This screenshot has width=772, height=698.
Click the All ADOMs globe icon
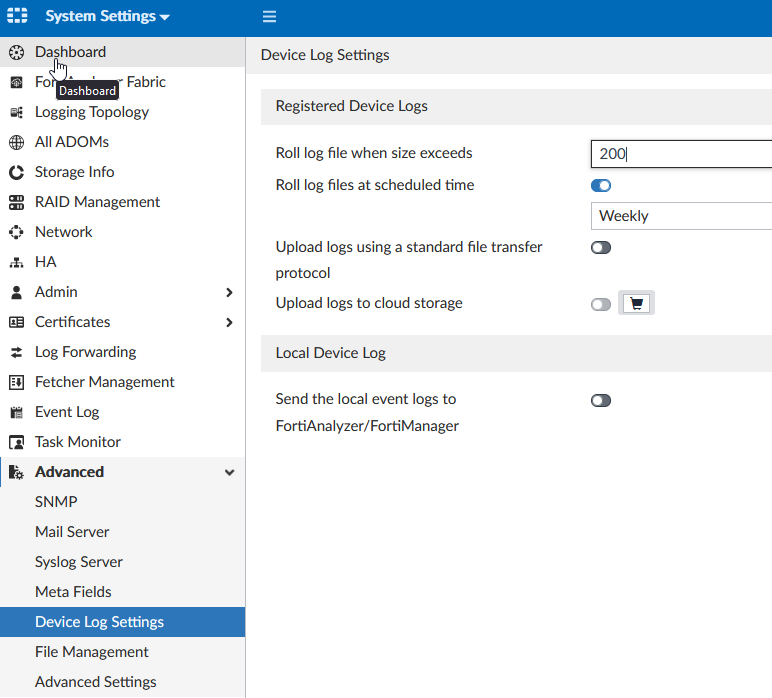[x=16, y=142]
